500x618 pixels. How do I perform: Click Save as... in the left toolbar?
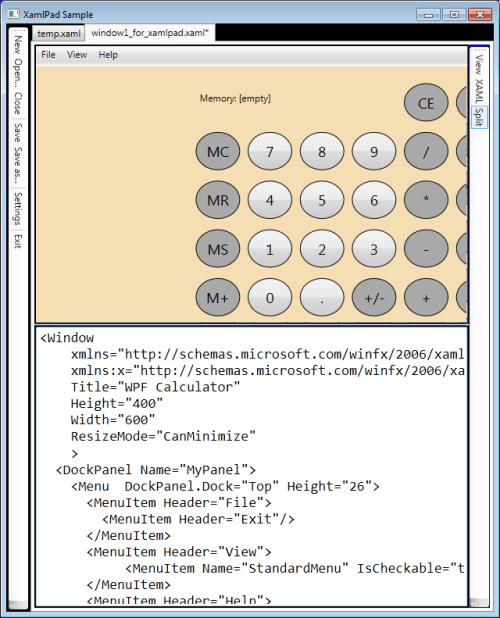(18, 165)
